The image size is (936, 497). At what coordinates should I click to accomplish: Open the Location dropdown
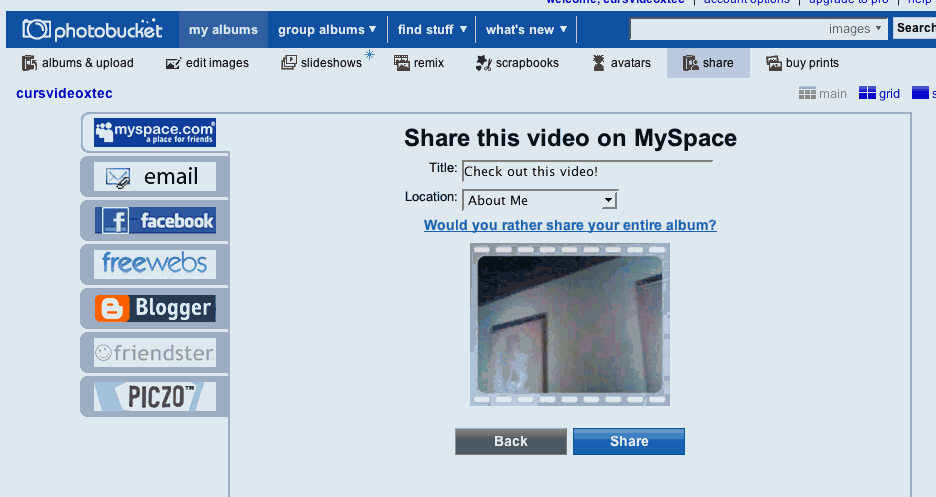tap(540, 200)
